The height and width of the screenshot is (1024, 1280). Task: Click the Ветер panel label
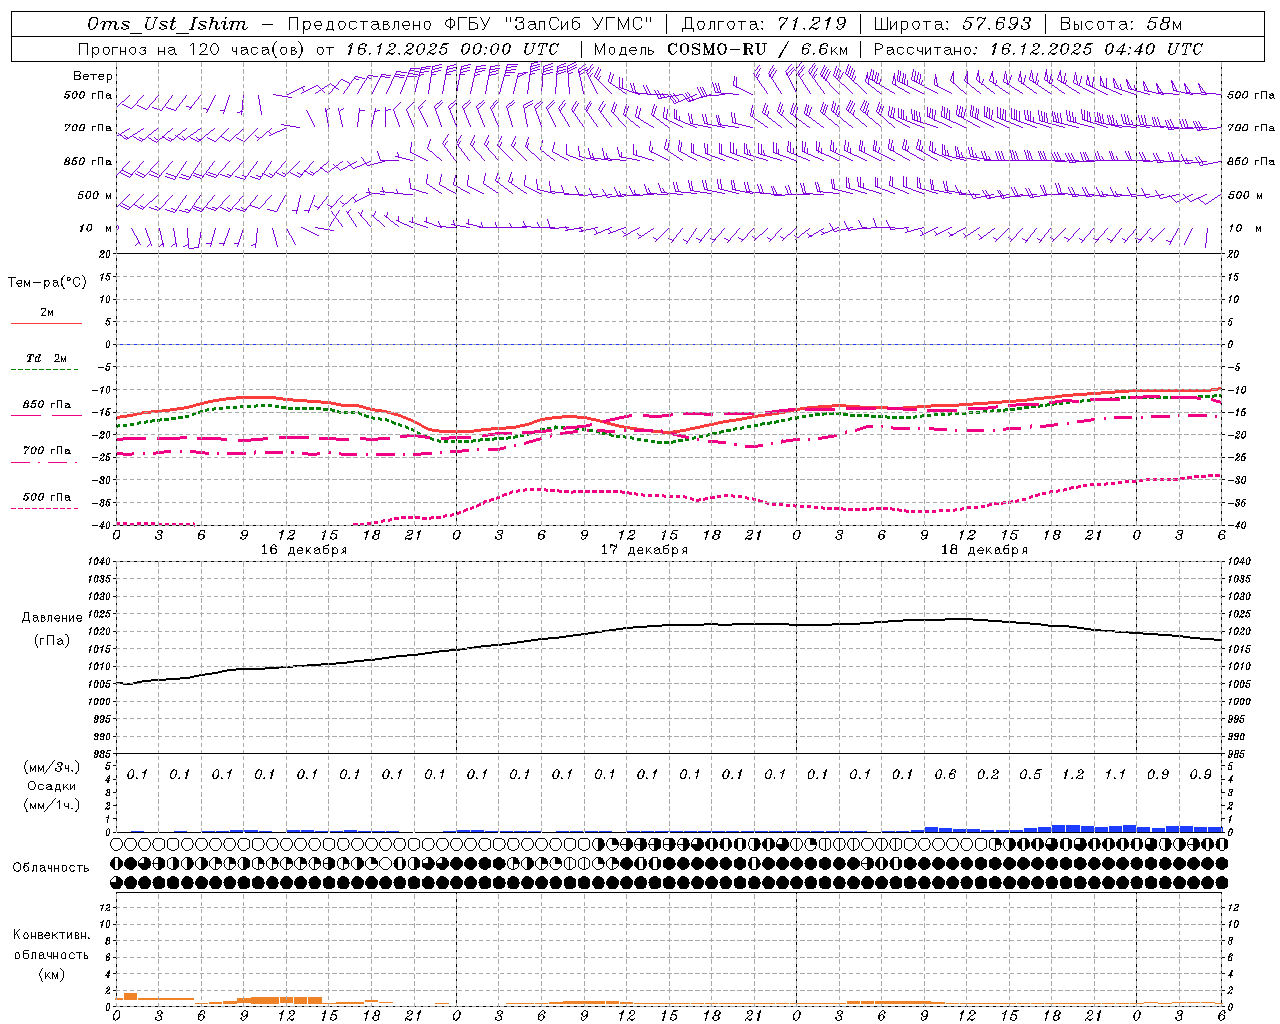click(93, 76)
